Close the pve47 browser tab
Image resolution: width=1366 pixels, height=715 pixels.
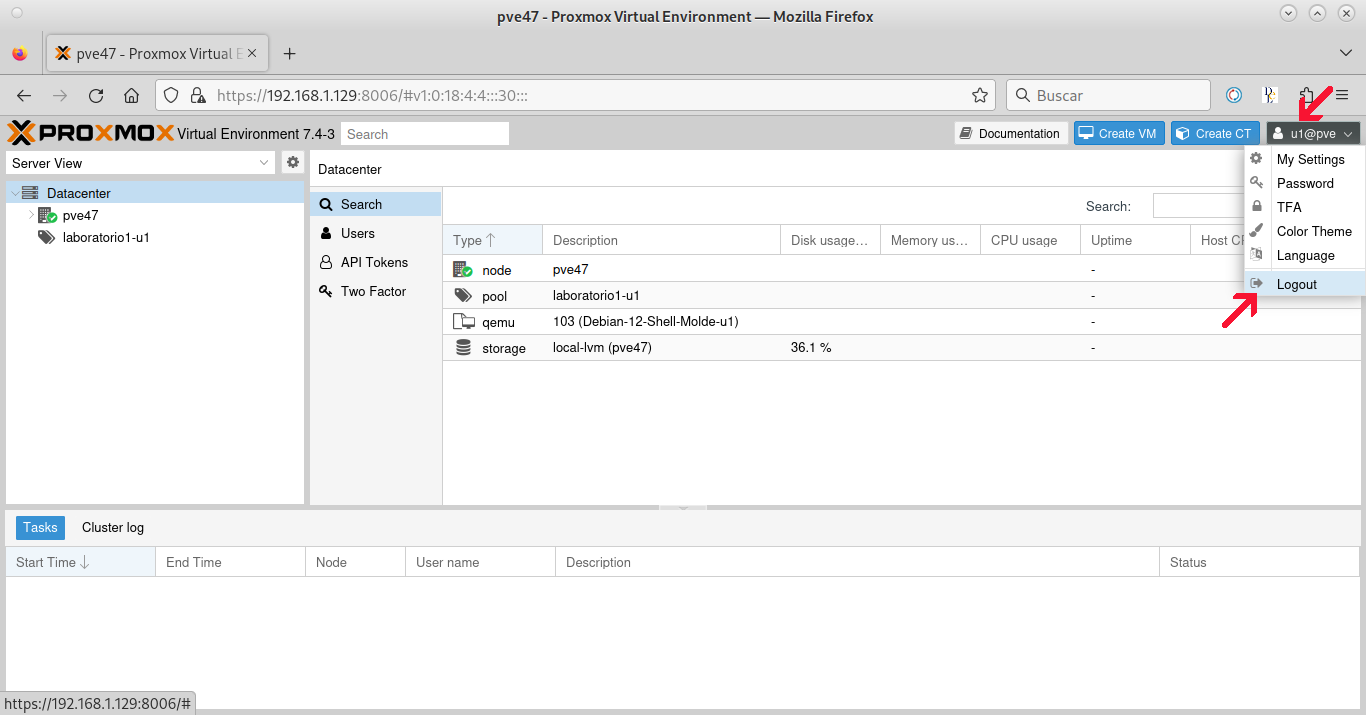pos(251,53)
